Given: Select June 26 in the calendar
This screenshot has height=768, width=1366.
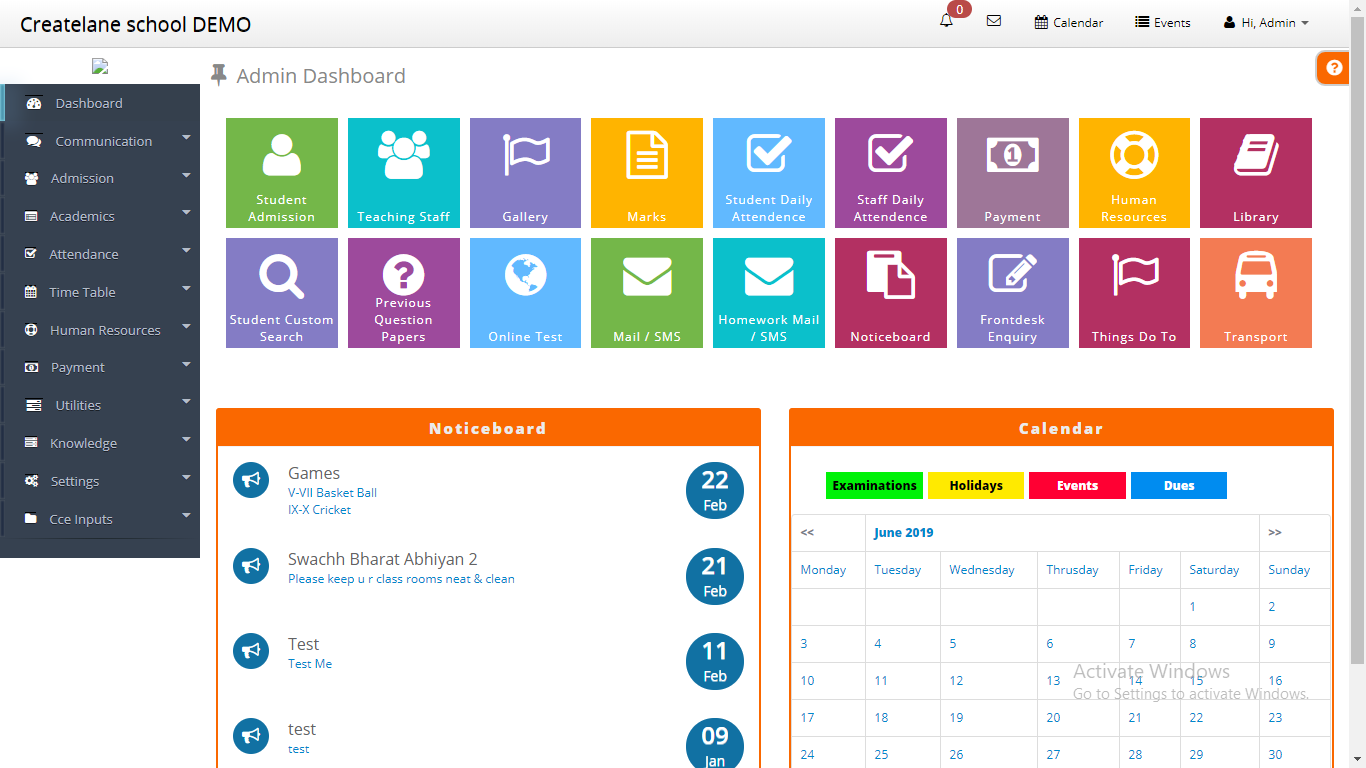Looking at the screenshot, I should pos(956,755).
